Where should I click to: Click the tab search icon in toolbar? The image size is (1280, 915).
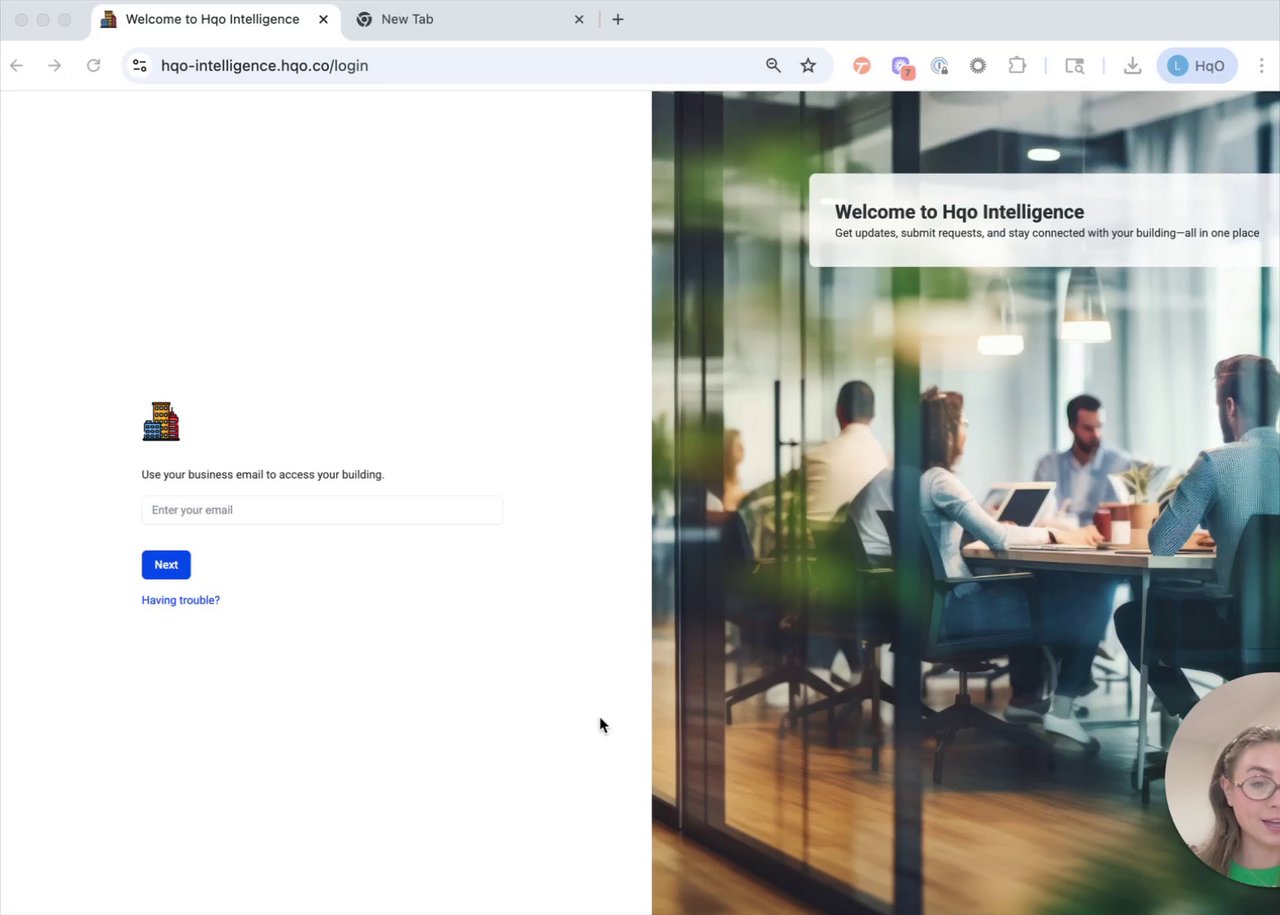tap(1074, 66)
